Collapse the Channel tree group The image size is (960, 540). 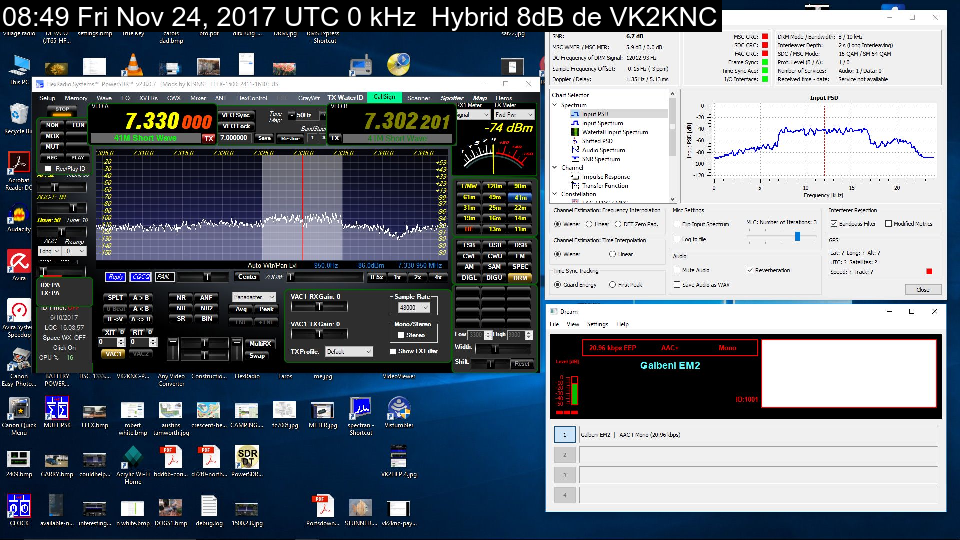pos(555,168)
